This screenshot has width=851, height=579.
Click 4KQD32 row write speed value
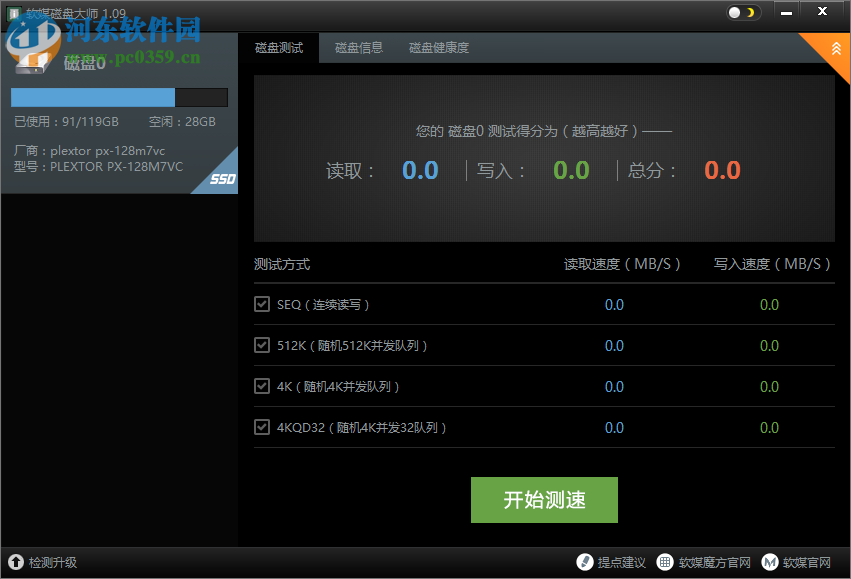point(769,428)
